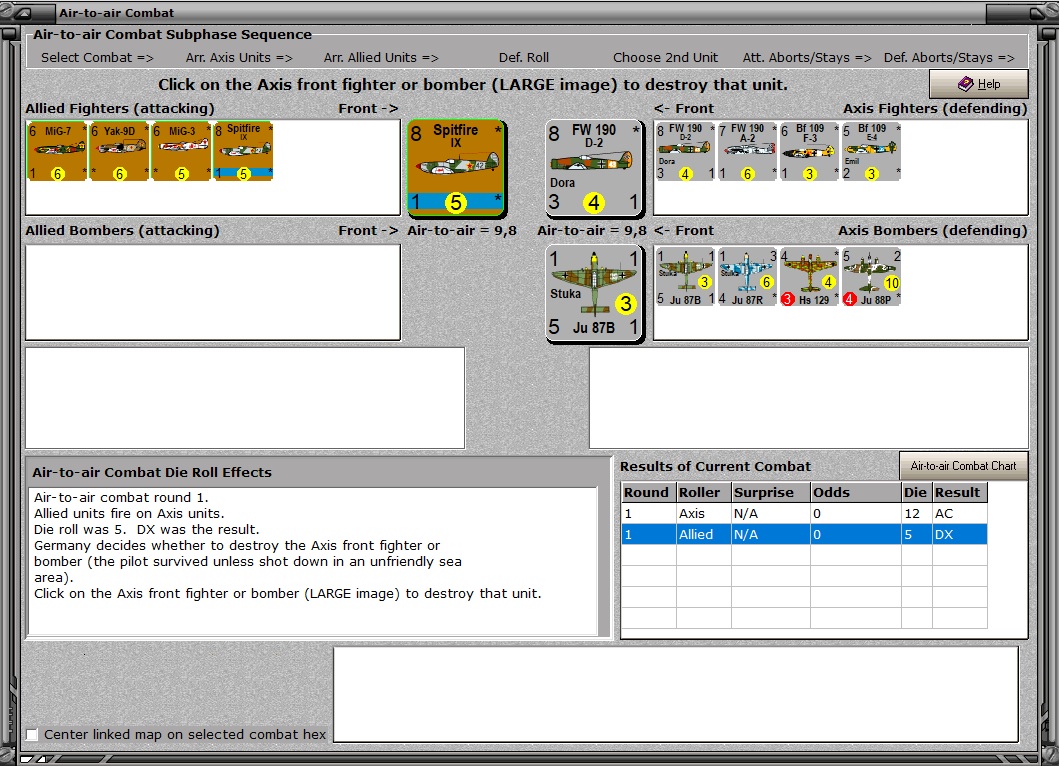
Task: Select the Bf 109 E-4 Emil fighter counter
Action: (x=871, y=151)
